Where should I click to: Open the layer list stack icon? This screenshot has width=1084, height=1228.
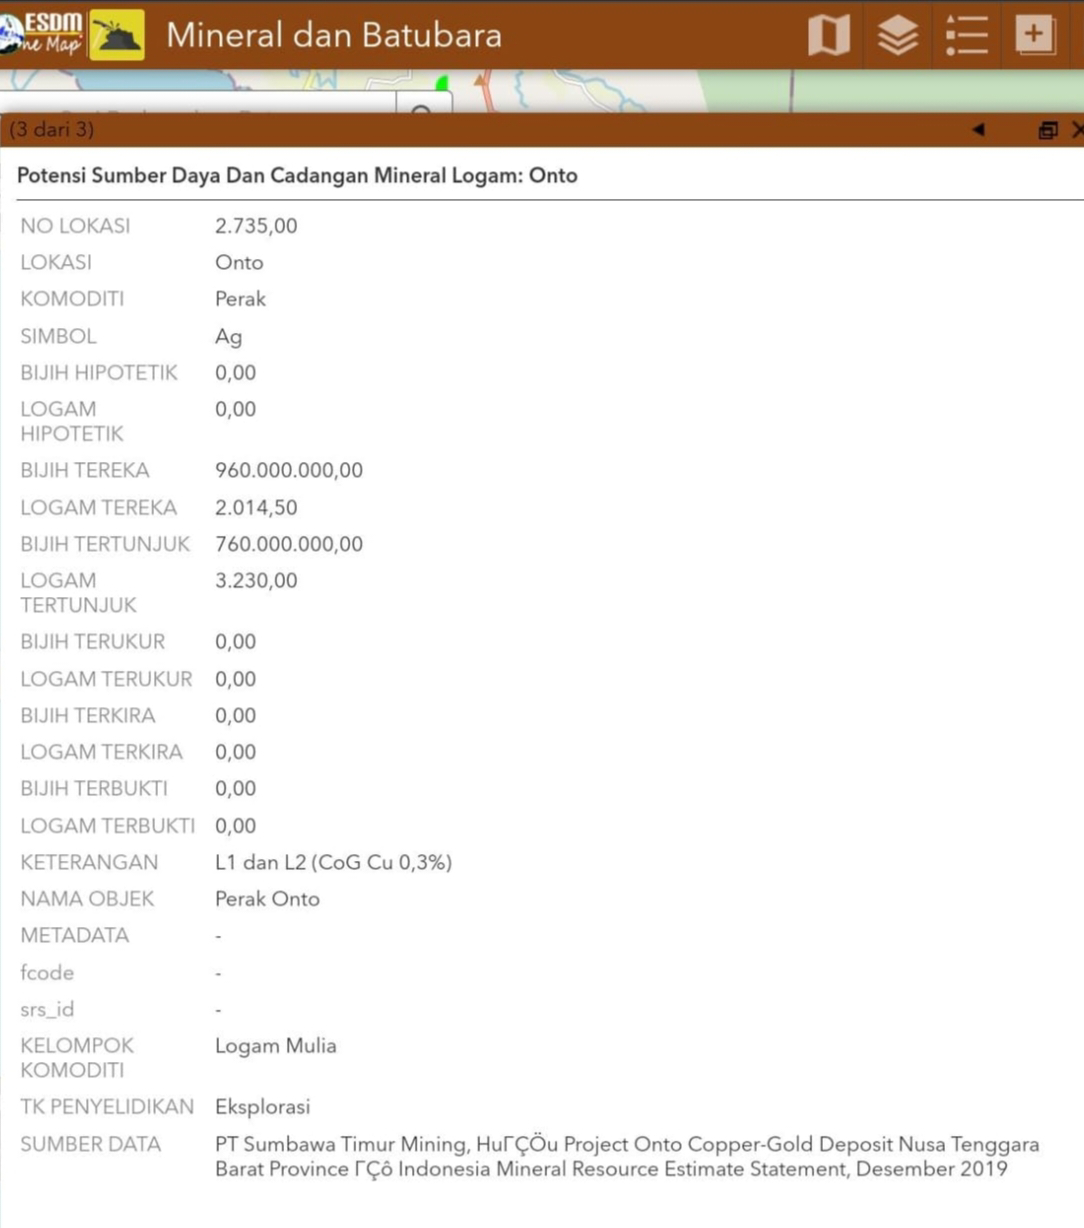coord(897,35)
